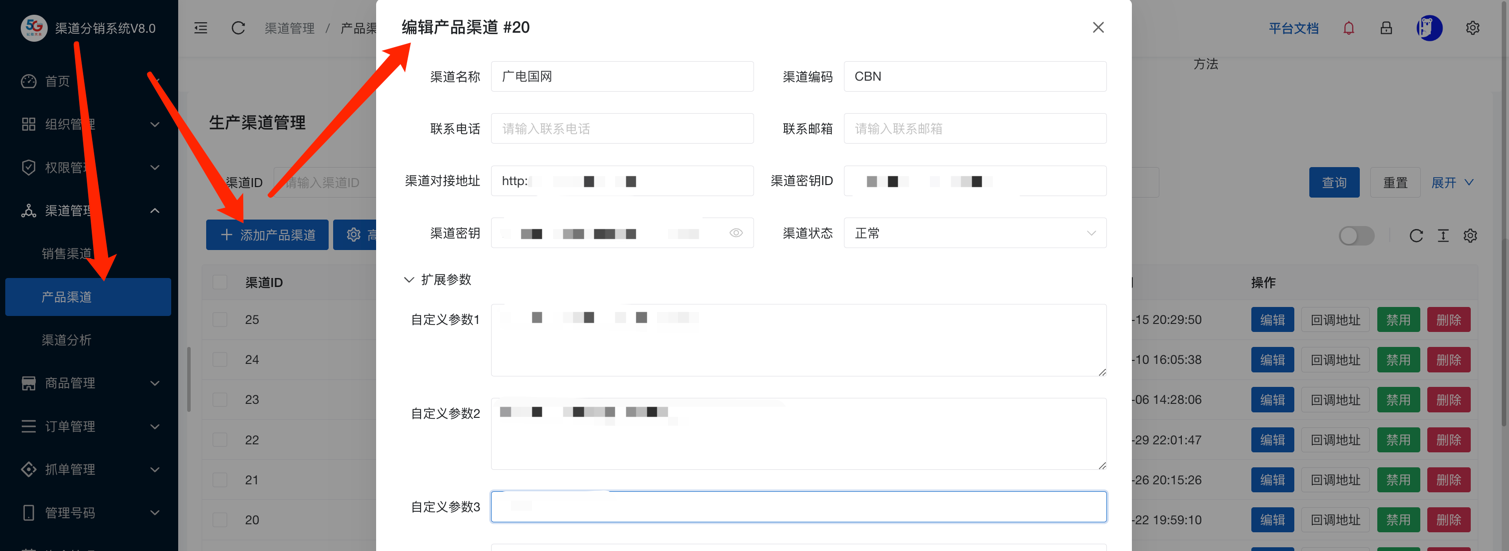1509x551 pixels.
Task: Click the 平台文档 link
Action: (1293, 28)
